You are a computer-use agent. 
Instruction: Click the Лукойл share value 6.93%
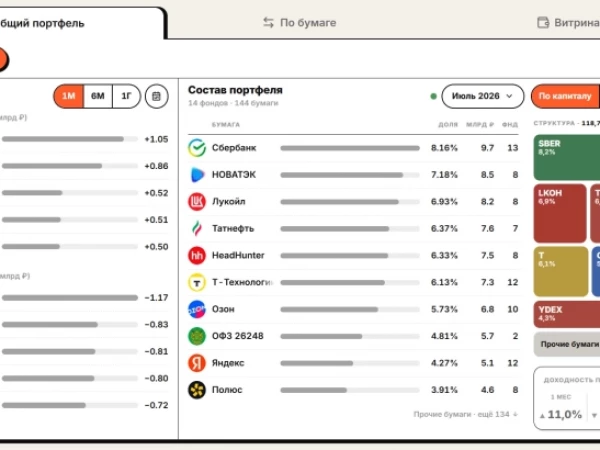[x=444, y=202]
